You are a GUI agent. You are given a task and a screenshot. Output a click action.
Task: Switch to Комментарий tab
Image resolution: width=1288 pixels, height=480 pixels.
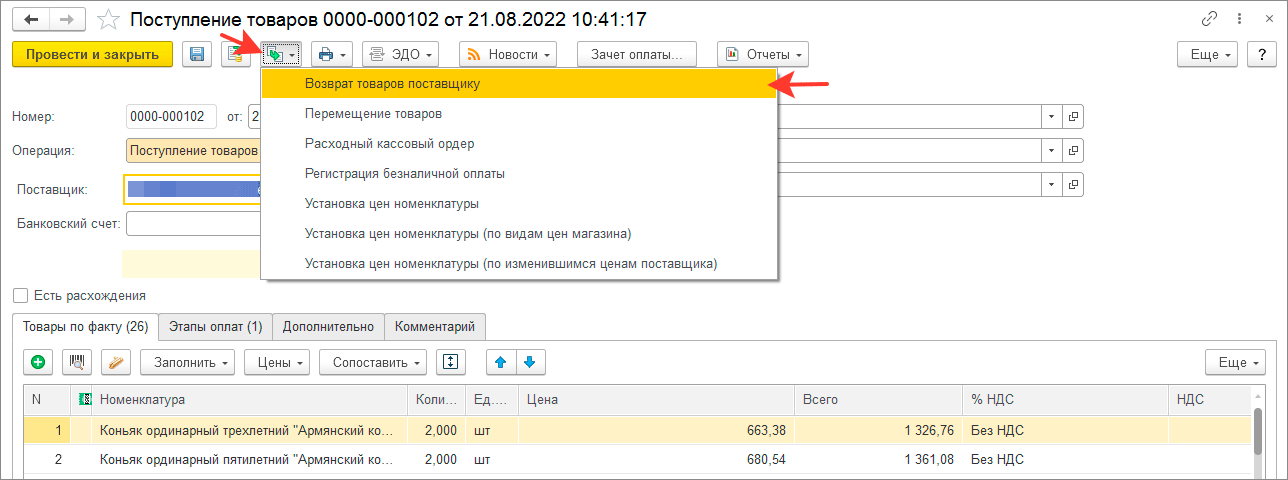pyautogui.click(x=436, y=326)
